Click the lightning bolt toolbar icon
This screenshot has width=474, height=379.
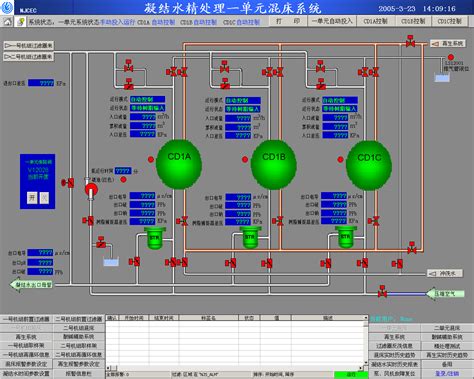pos(21,22)
